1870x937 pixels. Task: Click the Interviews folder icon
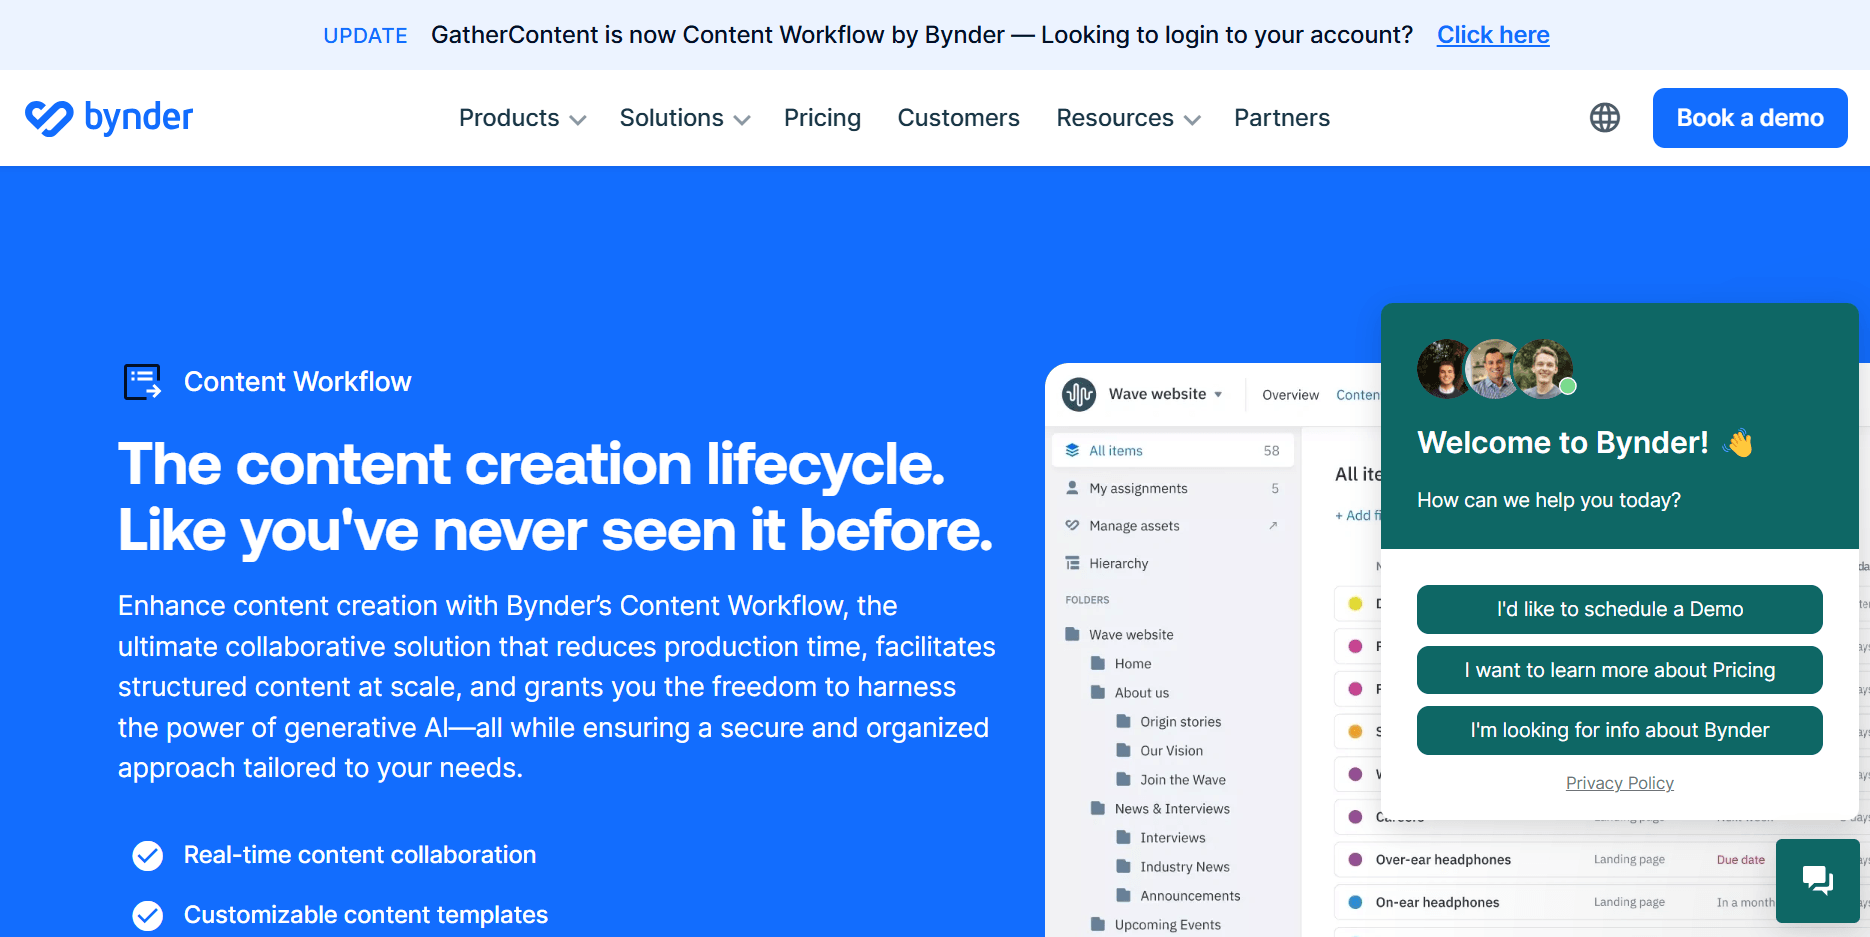coord(1123,837)
